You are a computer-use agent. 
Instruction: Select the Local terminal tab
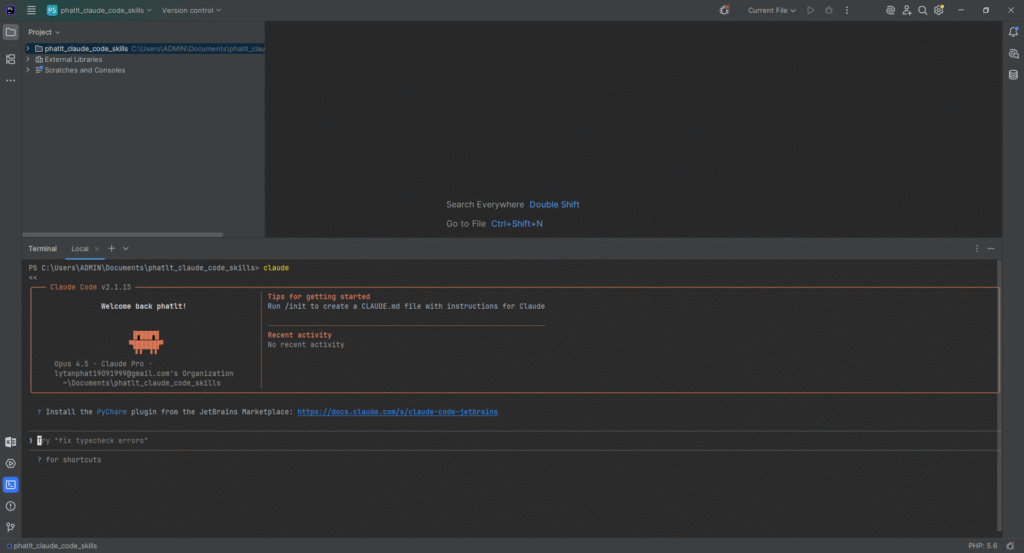tap(80, 248)
